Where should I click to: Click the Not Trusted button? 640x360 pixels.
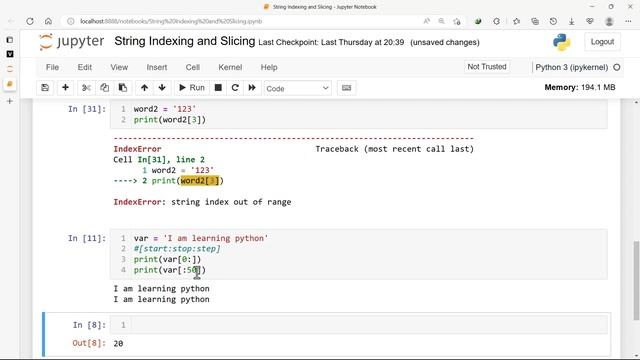click(487, 67)
